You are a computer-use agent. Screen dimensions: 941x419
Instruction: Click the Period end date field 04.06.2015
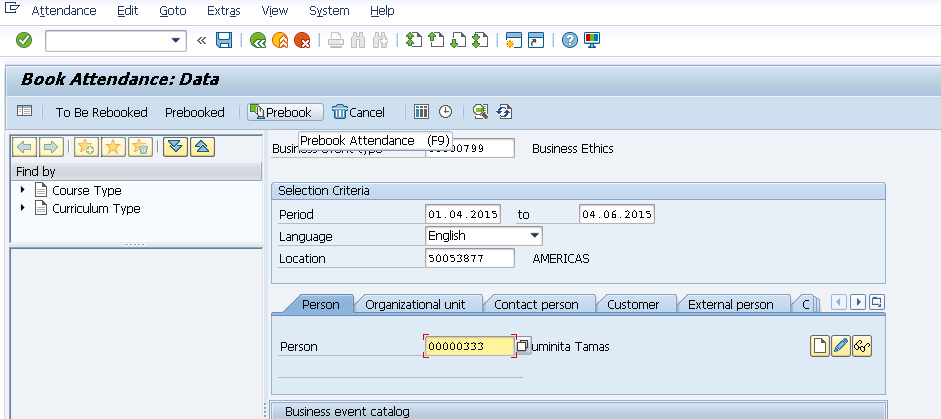(x=617, y=214)
